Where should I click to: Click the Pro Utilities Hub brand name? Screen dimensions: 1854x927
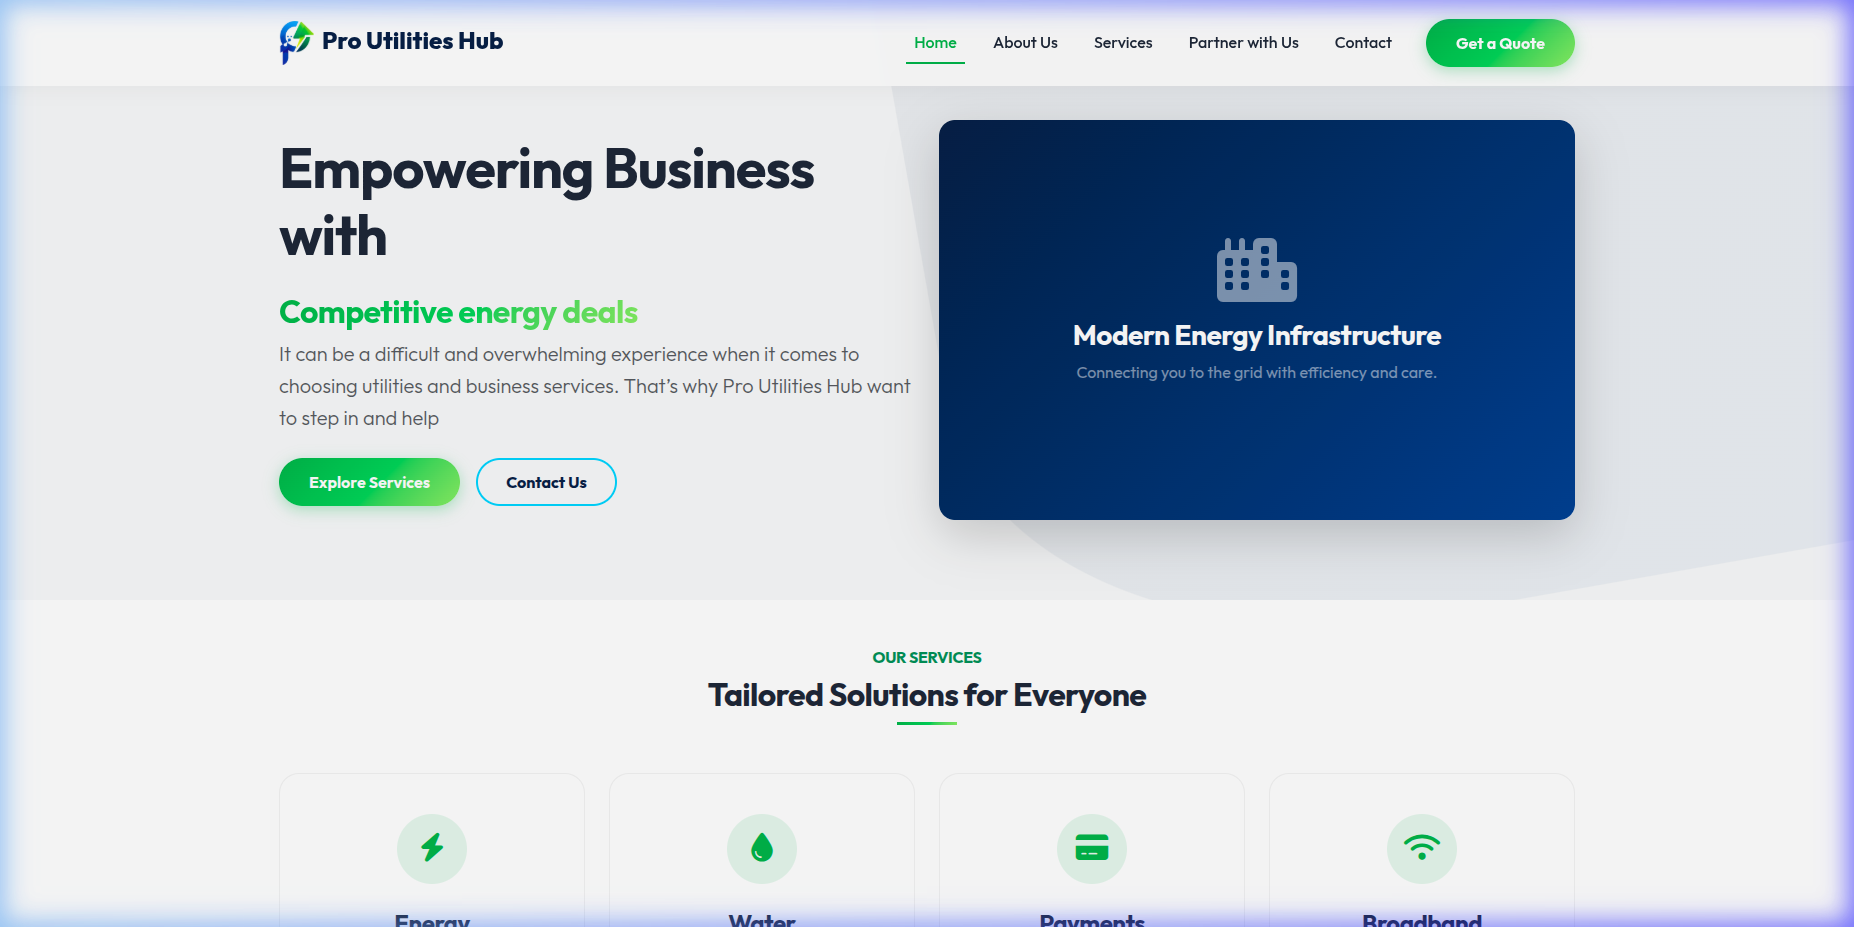(412, 41)
